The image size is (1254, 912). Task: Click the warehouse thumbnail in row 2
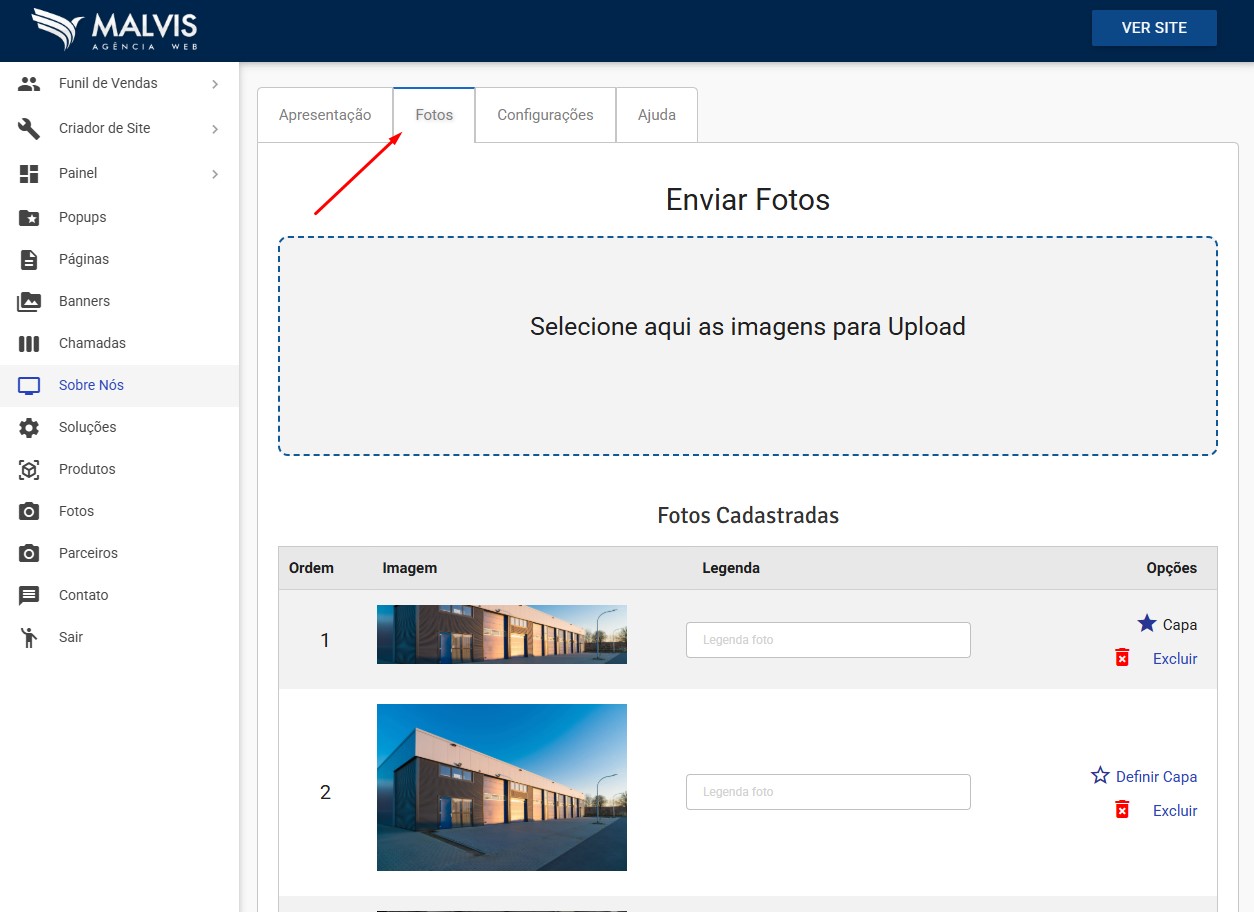502,787
